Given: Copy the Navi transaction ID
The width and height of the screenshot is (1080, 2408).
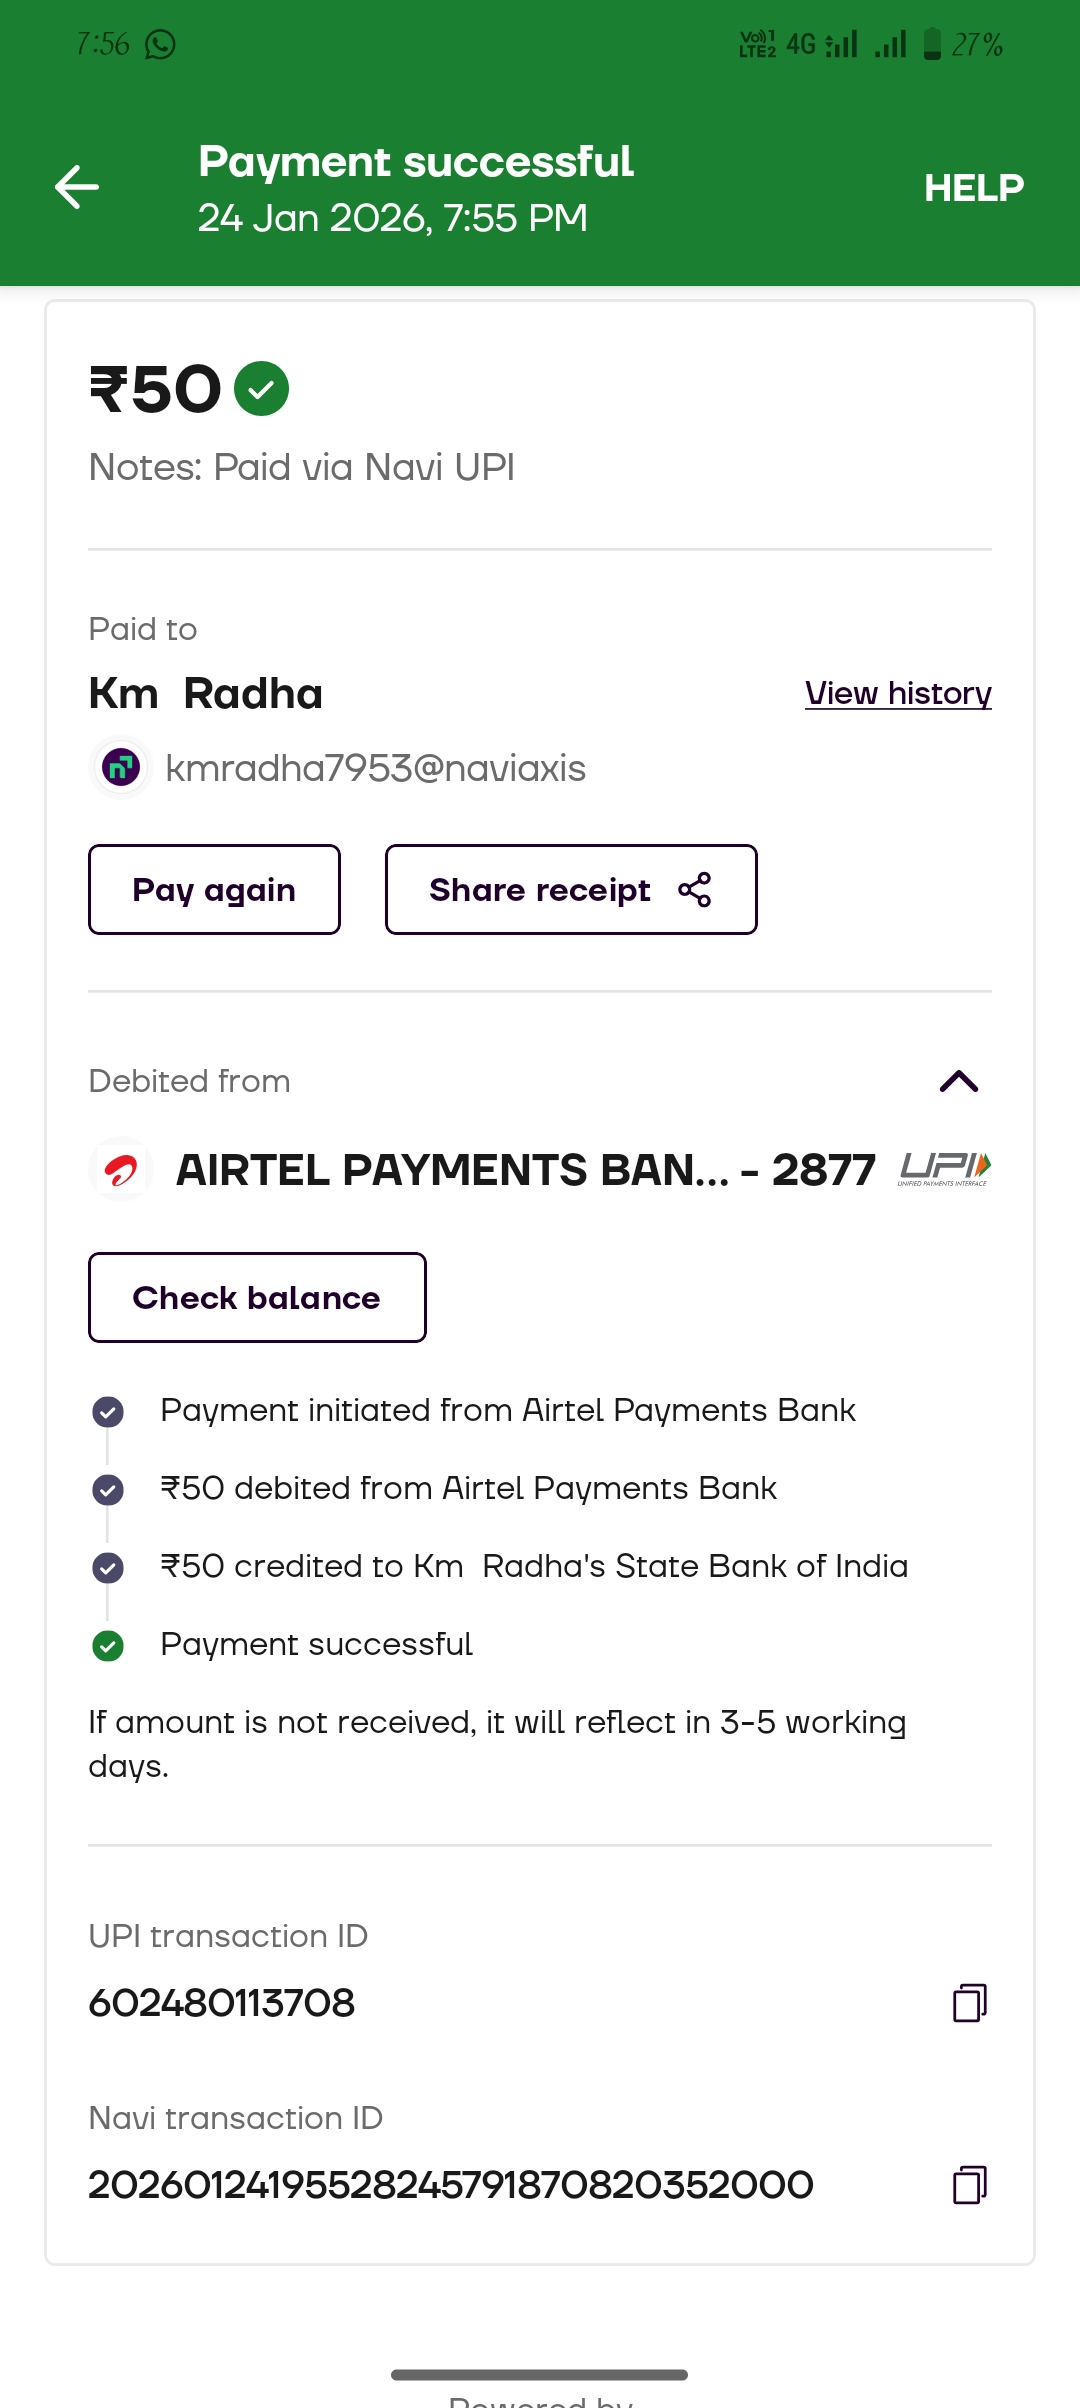Looking at the screenshot, I should (969, 2185).
